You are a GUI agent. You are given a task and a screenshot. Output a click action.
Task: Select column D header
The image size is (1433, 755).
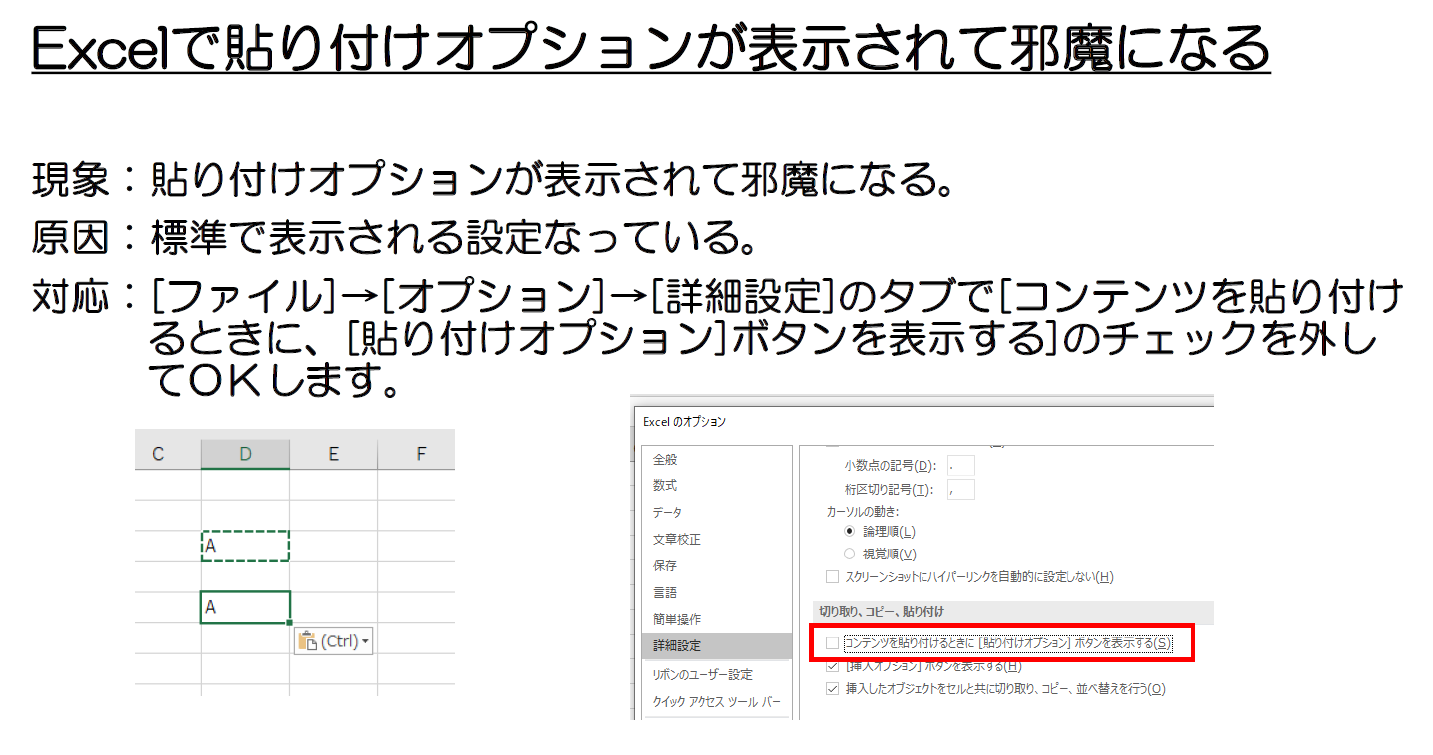click(x=245, y=455)
